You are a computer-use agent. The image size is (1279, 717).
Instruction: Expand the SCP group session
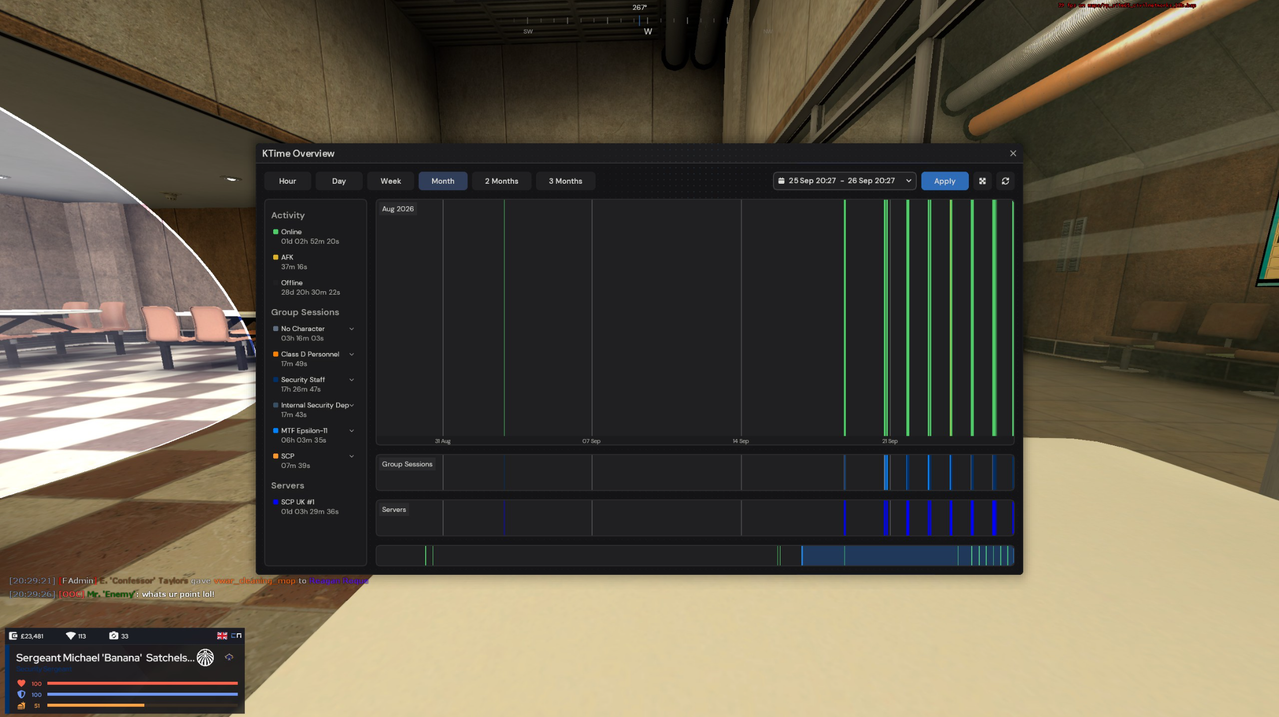coord(351,456)
